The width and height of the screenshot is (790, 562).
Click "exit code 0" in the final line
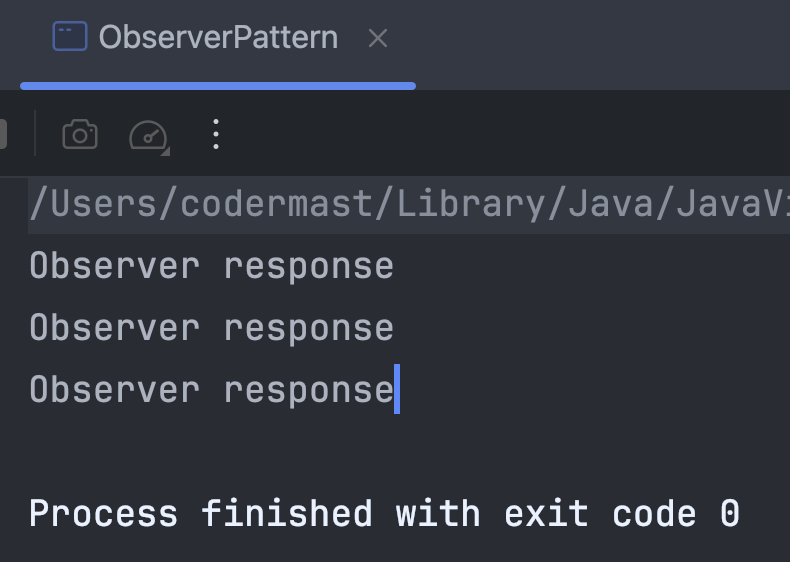621,514
